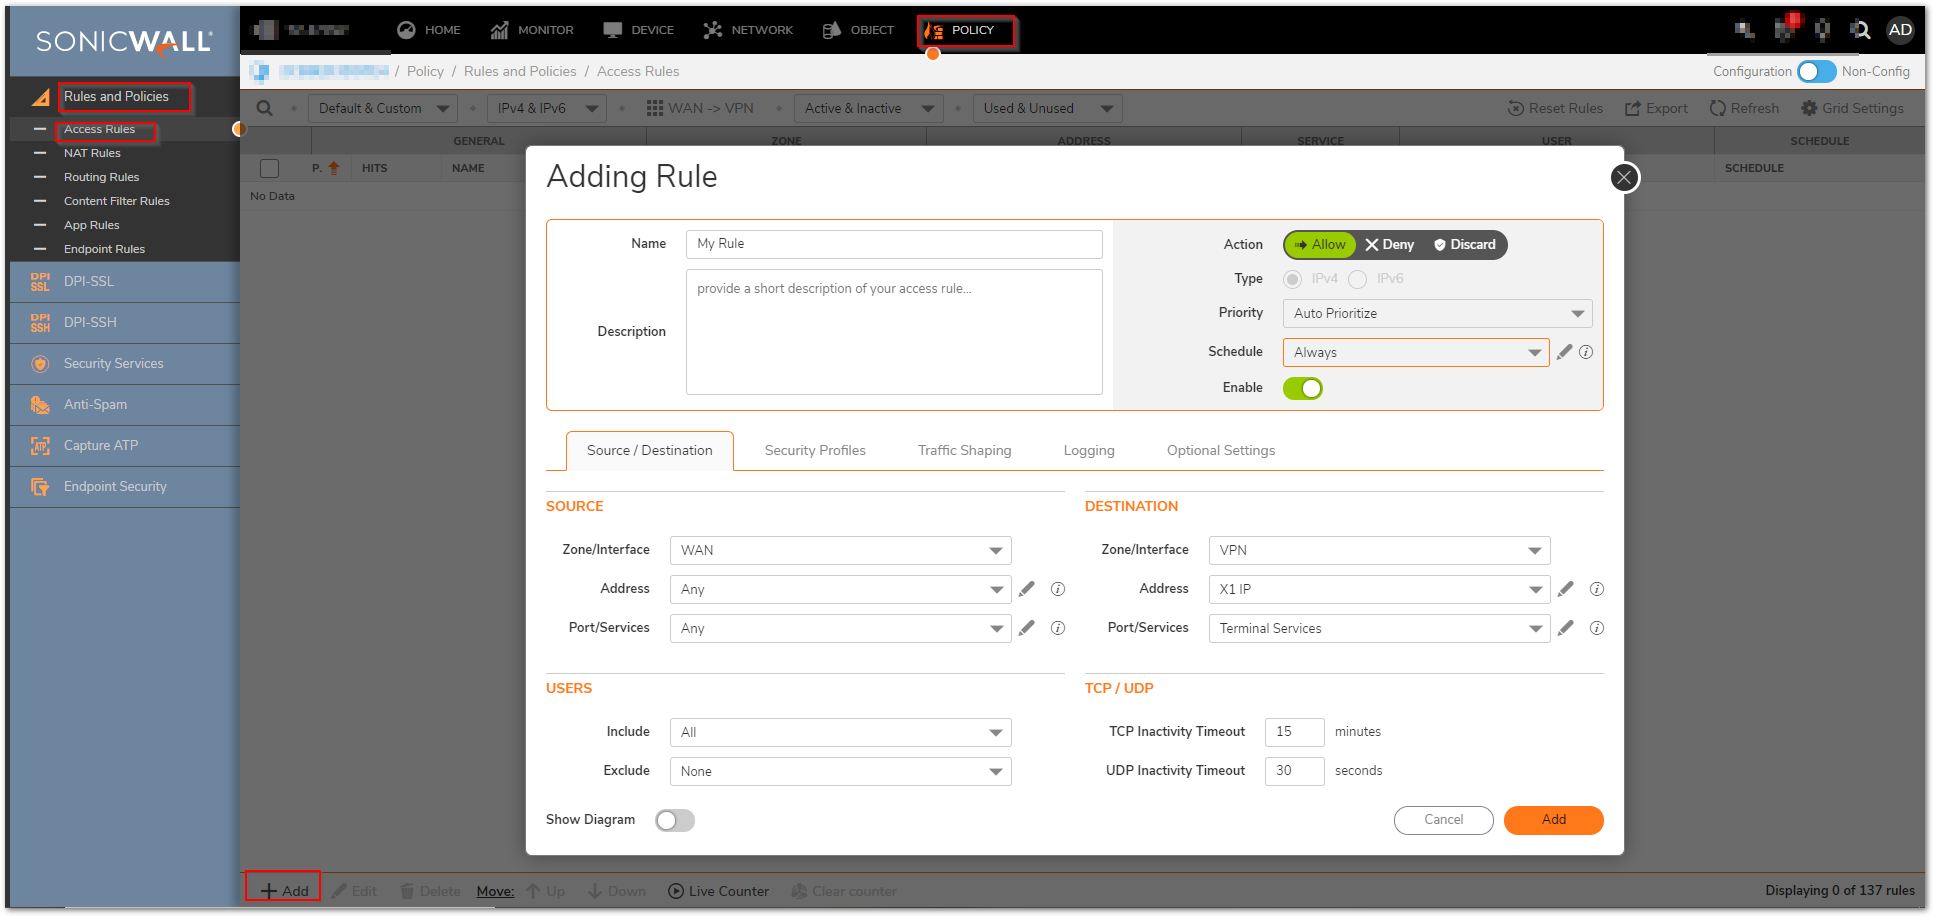Turn on Show Diagram toggle
This screenshot has height=917, width=1934.
[x=674, y=820]
